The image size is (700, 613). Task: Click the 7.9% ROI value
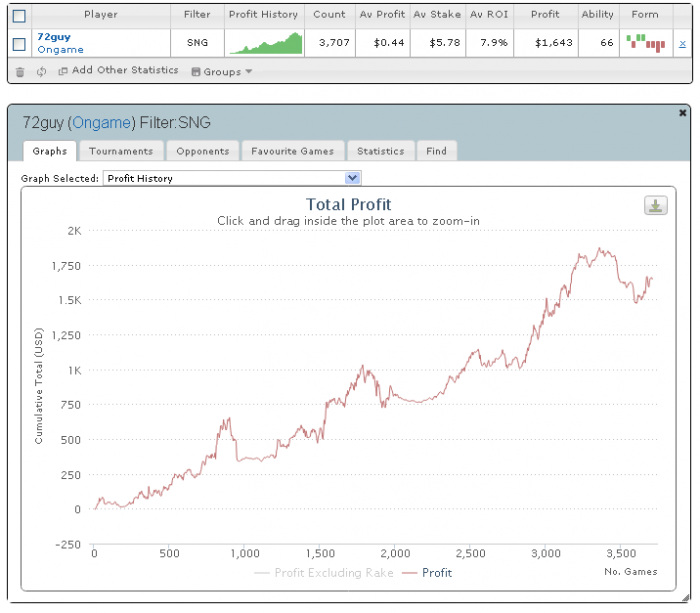[x=494, y=43]
